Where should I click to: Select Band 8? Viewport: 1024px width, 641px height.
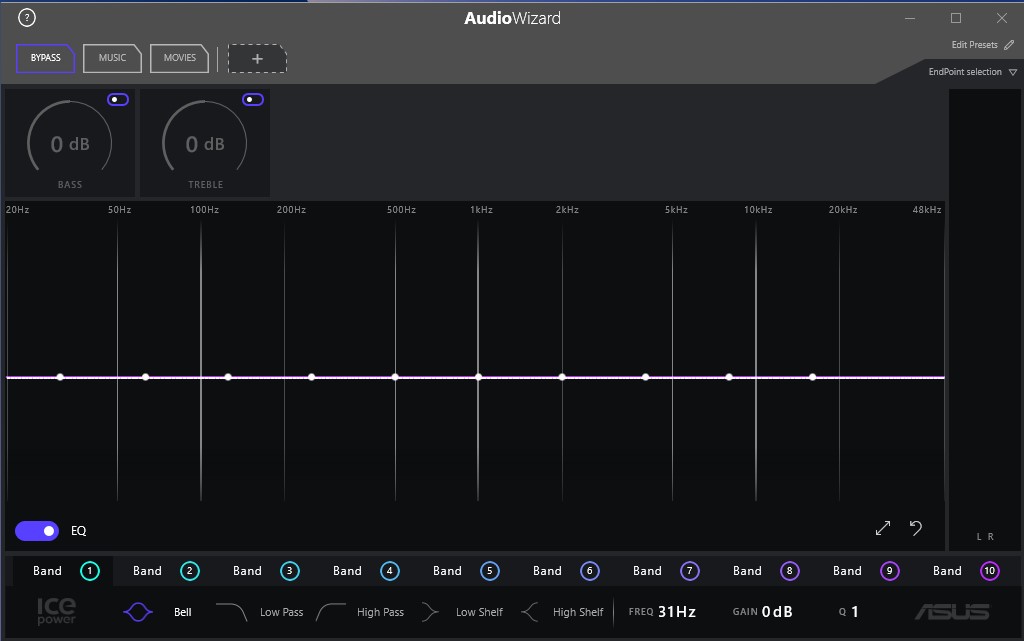click(765, 571)
